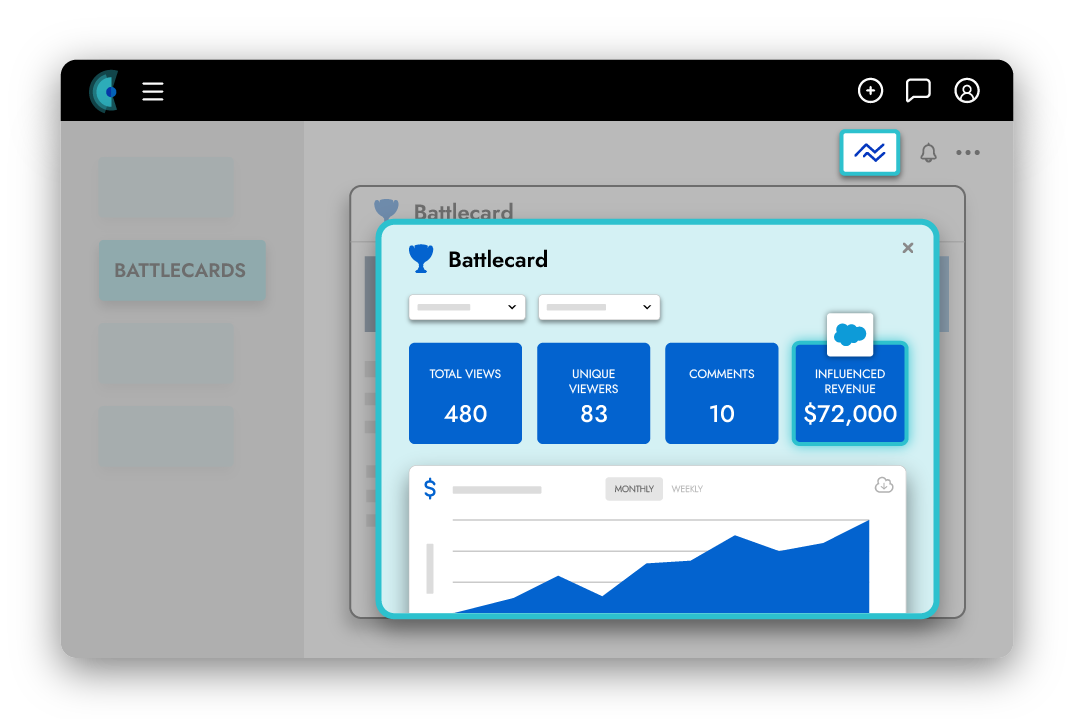Open the three-dot more options menu

pos(967,153)
